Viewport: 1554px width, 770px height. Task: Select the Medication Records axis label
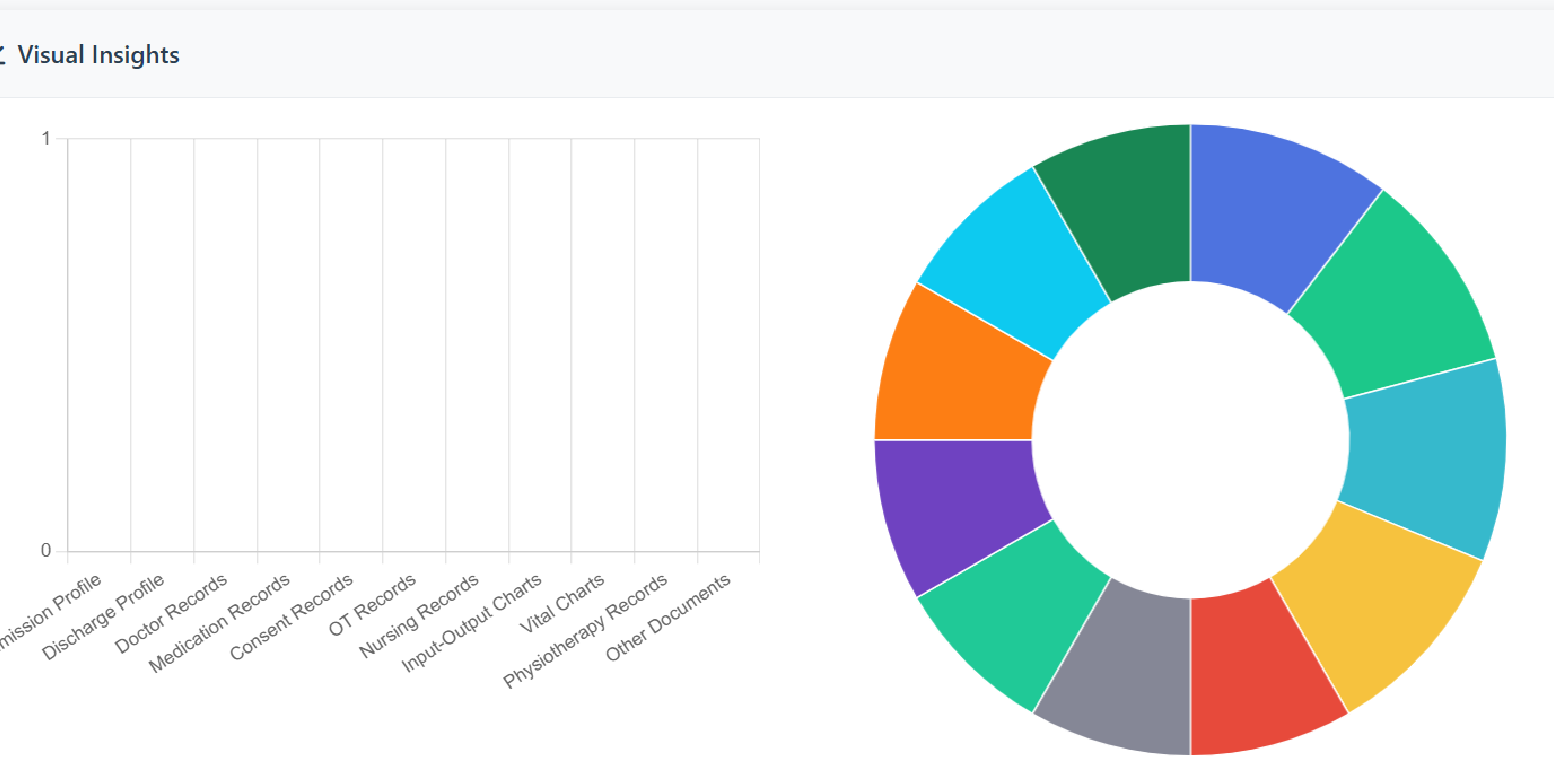pyautogui.click(x=220, y=623)
